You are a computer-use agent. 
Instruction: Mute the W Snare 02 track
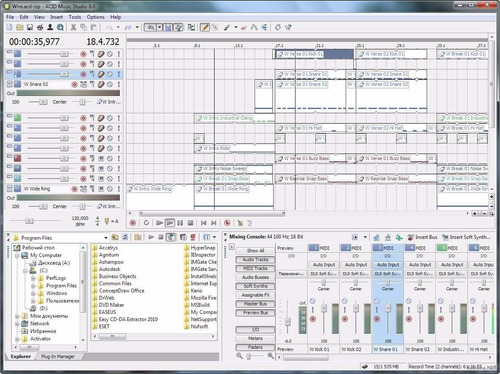pos(110,84)
